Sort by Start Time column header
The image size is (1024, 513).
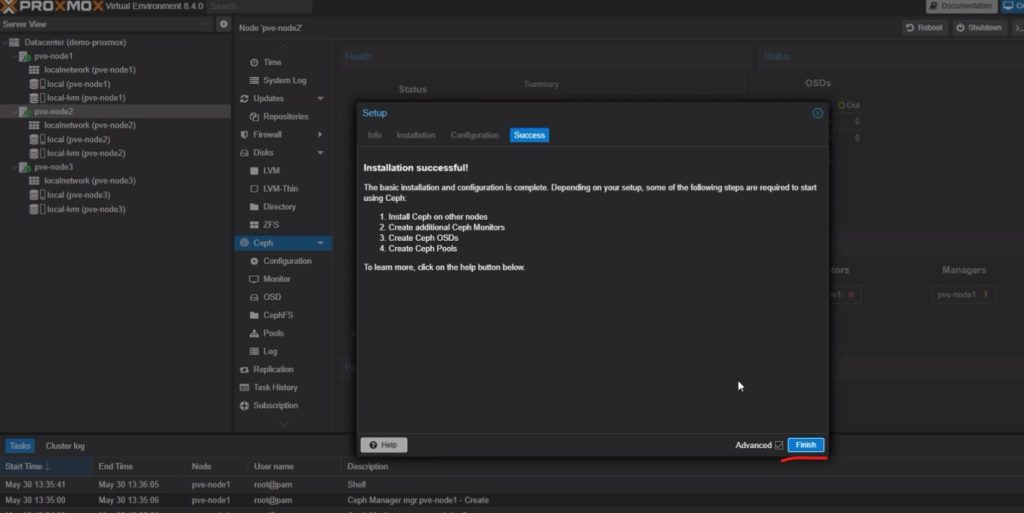point(46,466)
